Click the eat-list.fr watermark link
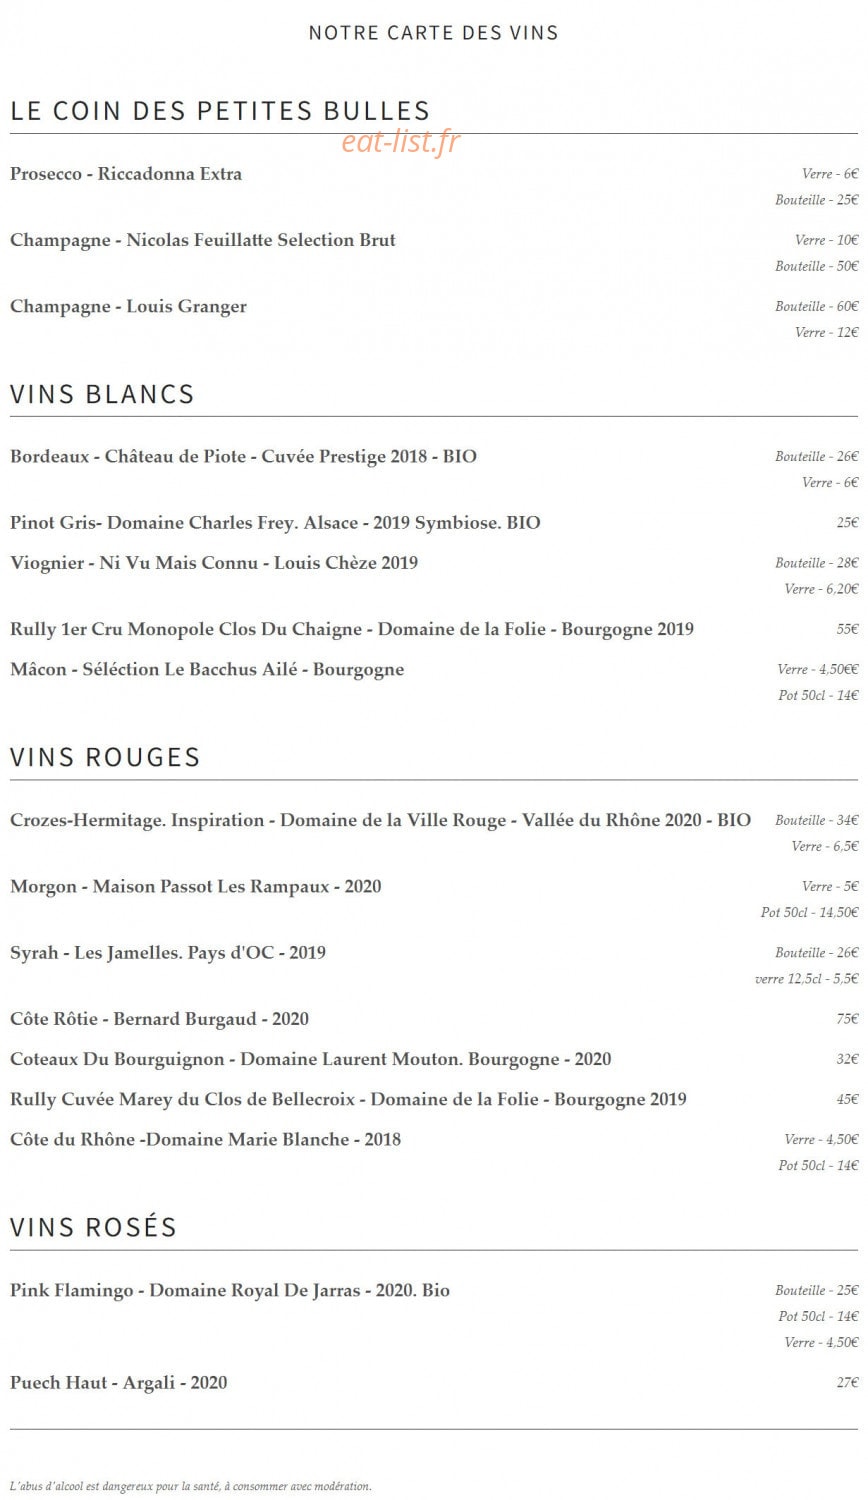The height and width of the screenshot is (1500, 868). coord(401,142)
